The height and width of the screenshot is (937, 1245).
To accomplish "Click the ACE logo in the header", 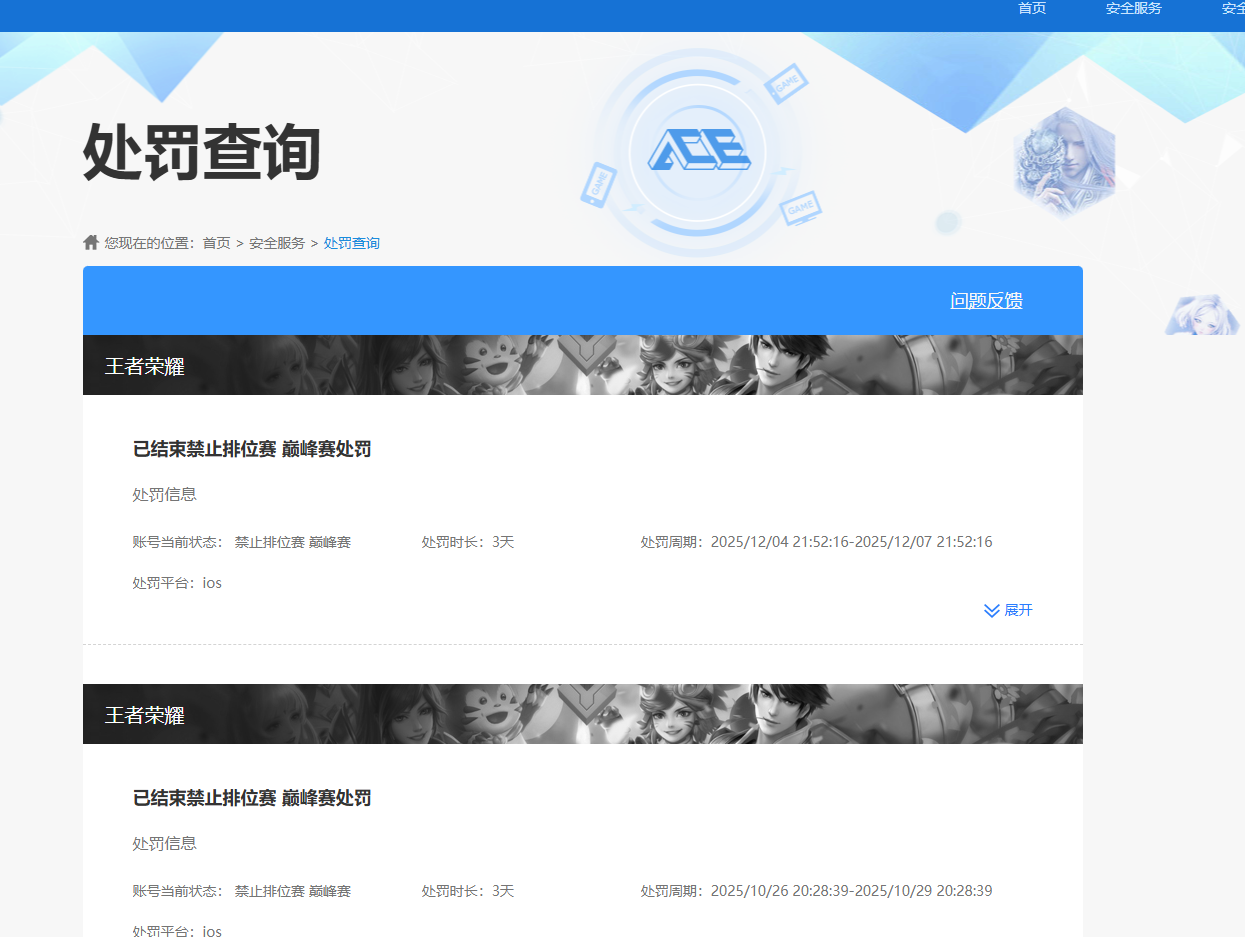I will (x=698, y=151).
